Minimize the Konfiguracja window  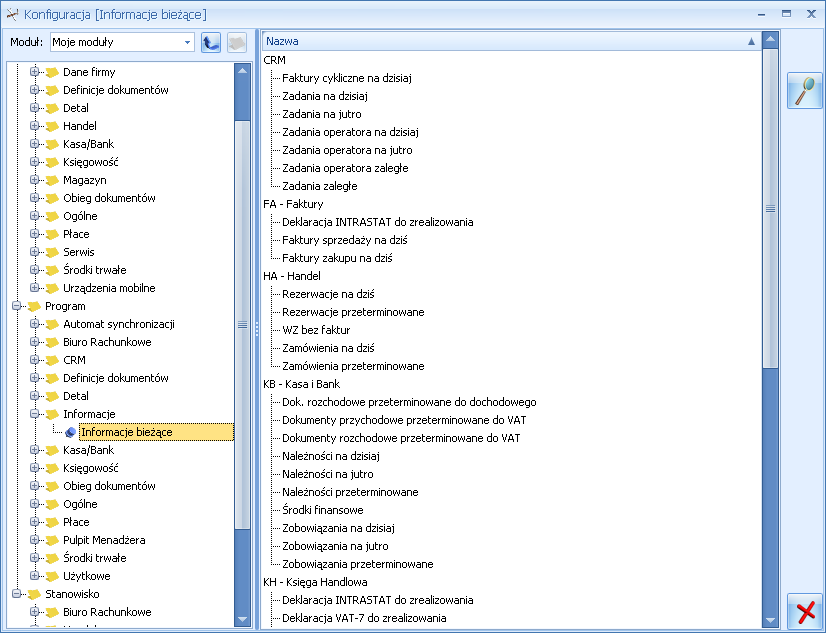pyautogui.click(x=761, y=15)
